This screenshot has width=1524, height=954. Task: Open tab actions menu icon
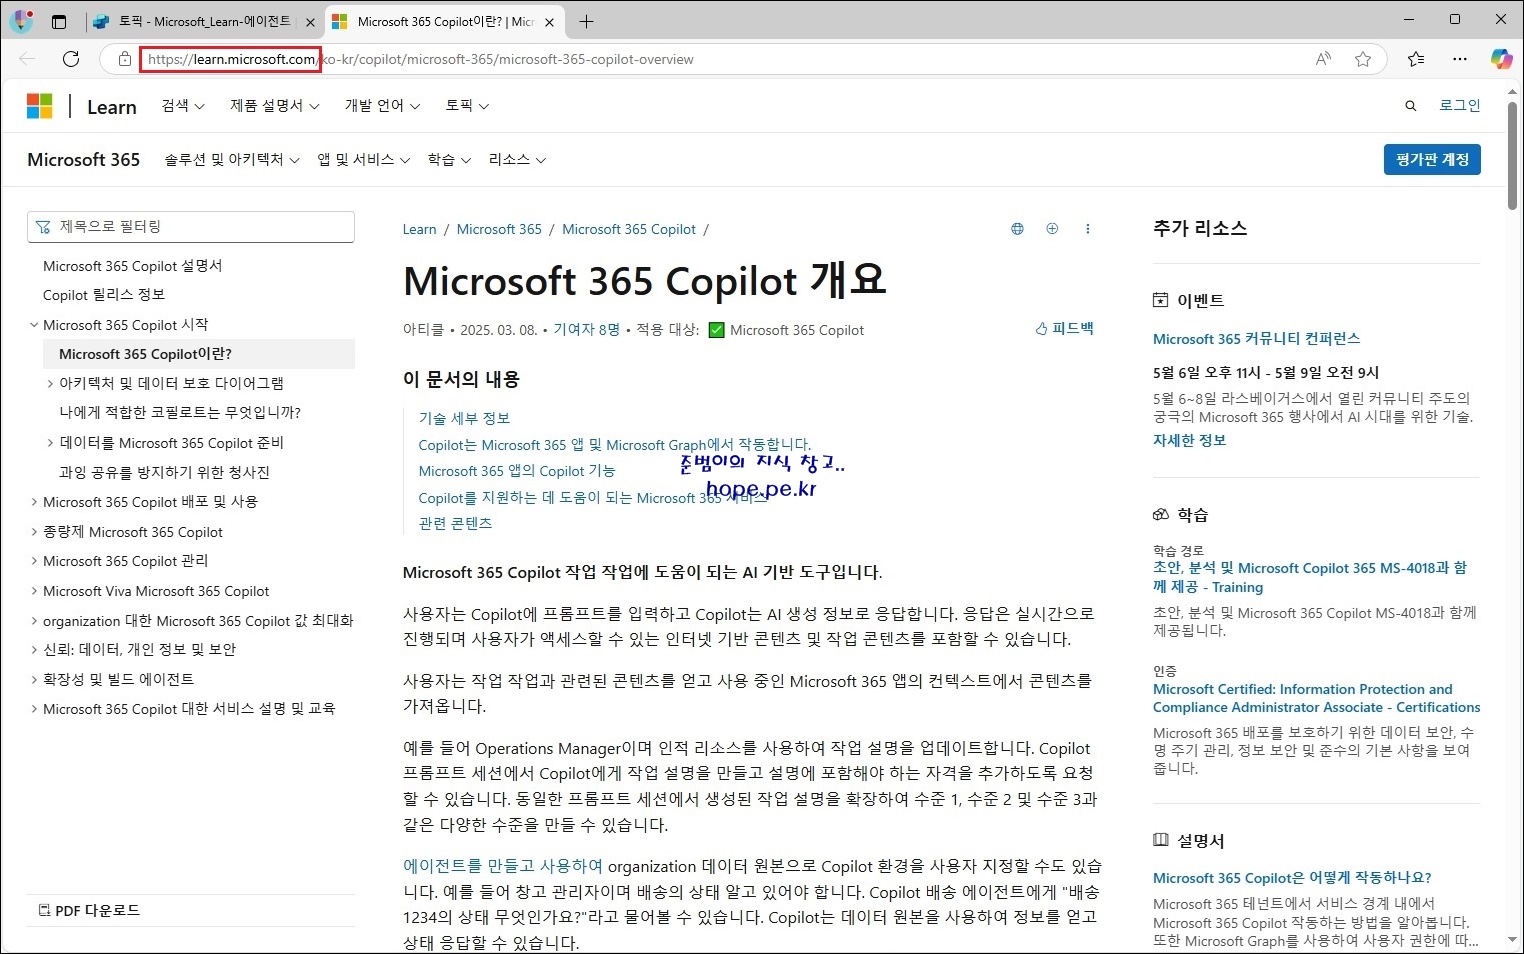tap(58, 21)
